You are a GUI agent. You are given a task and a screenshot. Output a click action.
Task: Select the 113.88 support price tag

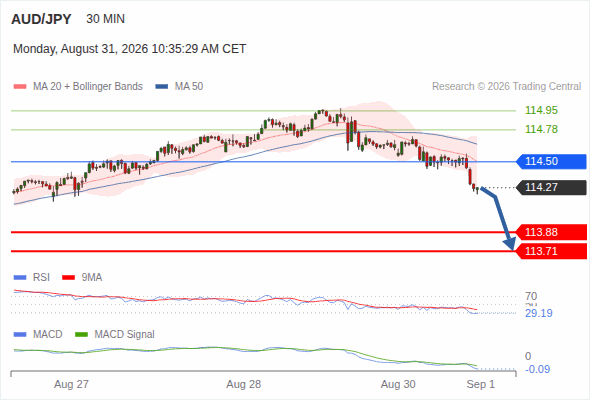(551, 232)
